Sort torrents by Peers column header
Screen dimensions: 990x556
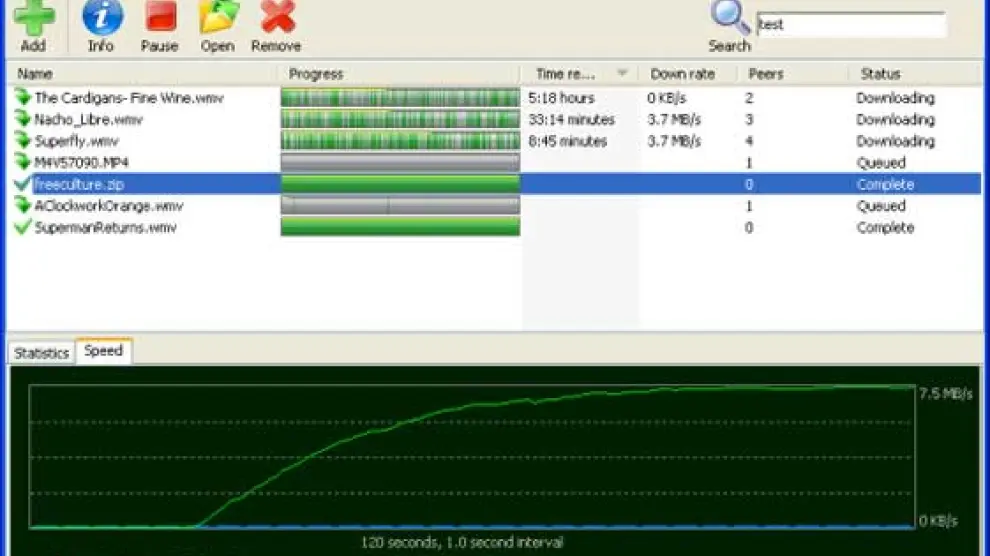765,74
